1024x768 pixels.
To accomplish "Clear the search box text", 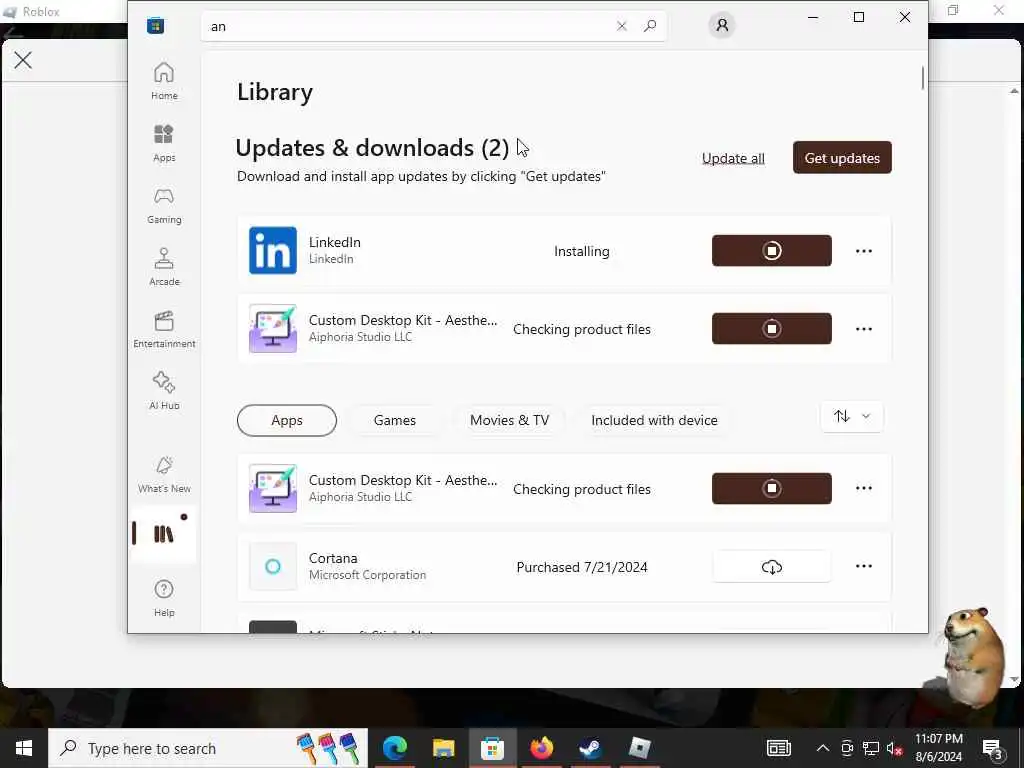I will (622, 26).
